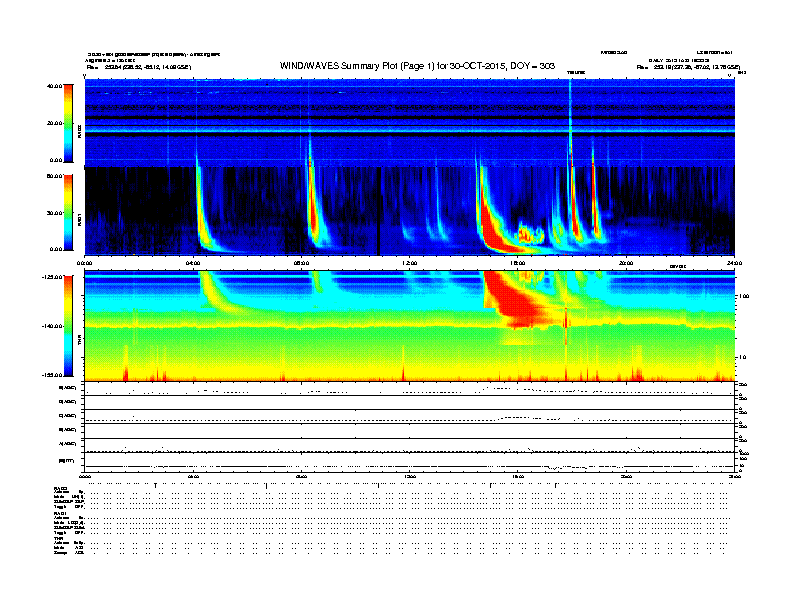Click the -155.00 label on TNR scale
The image size is (792, 612).
coord(53,375)
